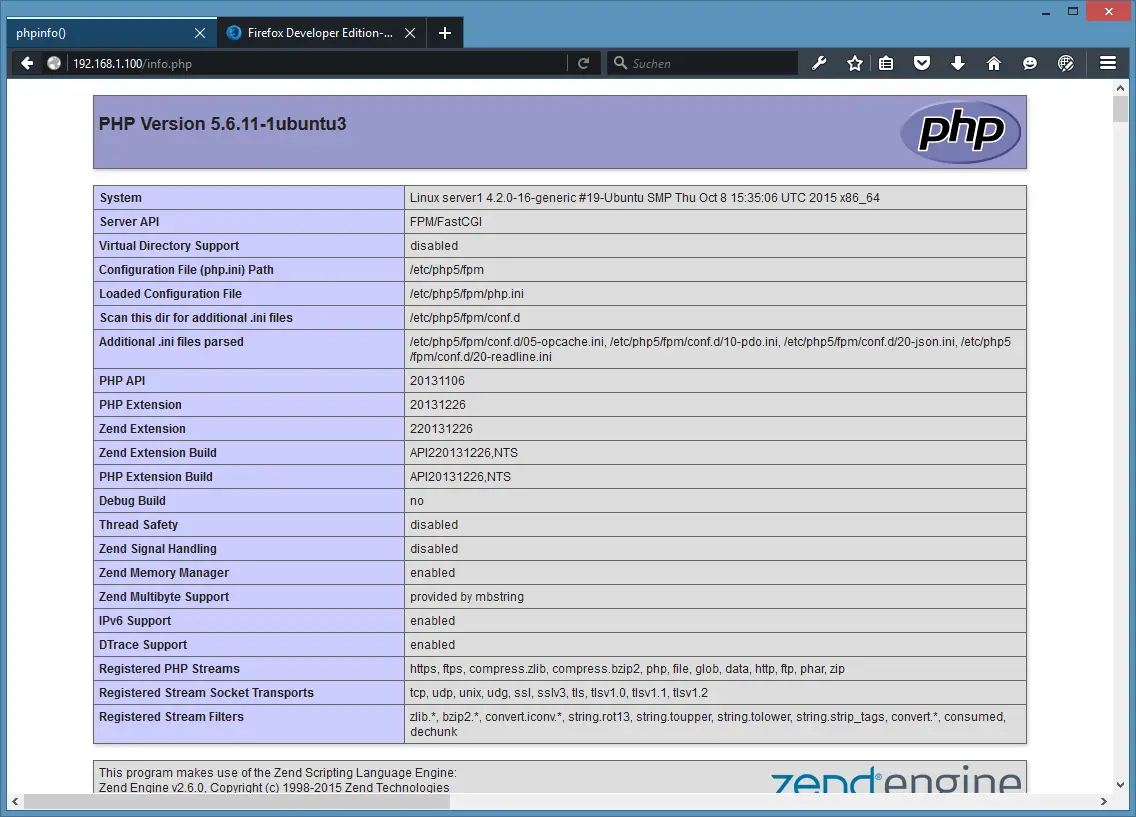Click vertical scrollbar down arrow

click(x=1121, y=784)
